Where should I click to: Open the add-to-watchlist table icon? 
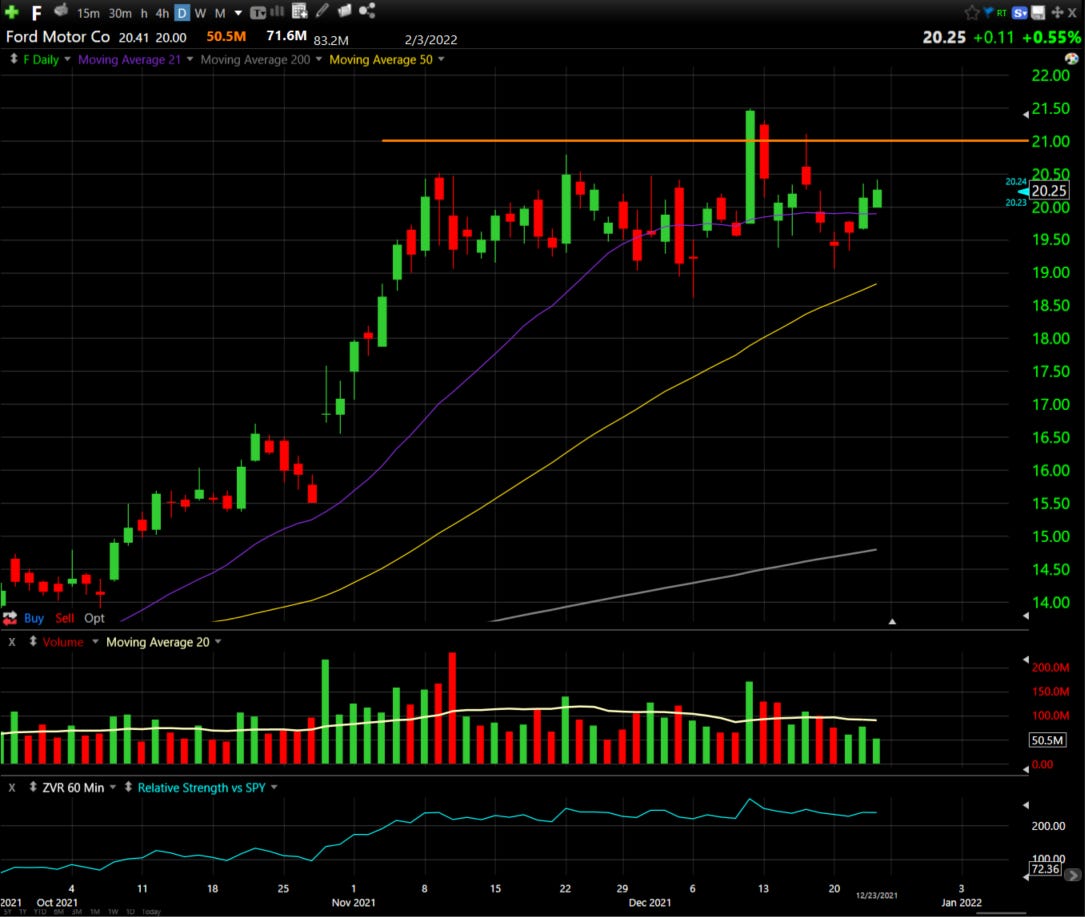click(300, 10)
